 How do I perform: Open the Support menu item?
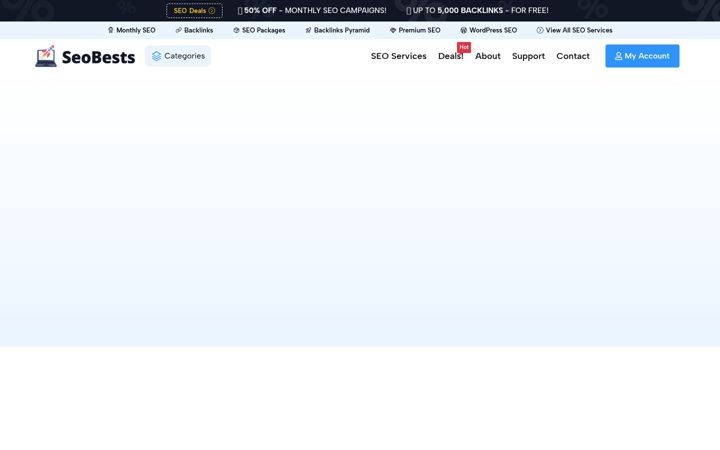tap(529, 56)
